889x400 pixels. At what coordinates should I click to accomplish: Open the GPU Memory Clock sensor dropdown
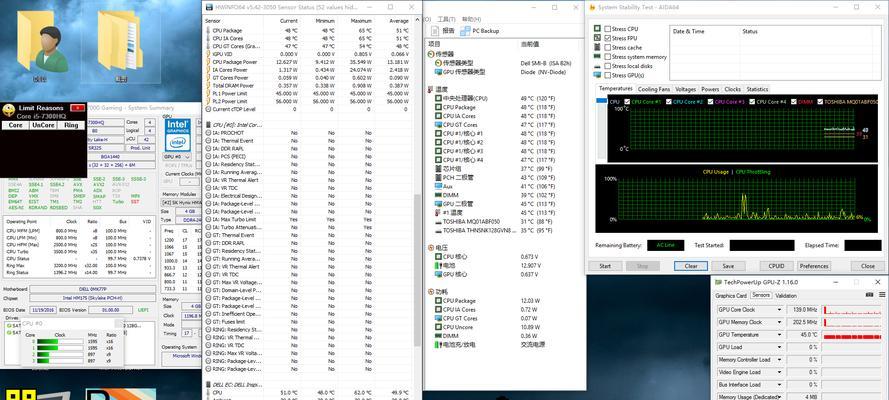click(x=780, y=322)
